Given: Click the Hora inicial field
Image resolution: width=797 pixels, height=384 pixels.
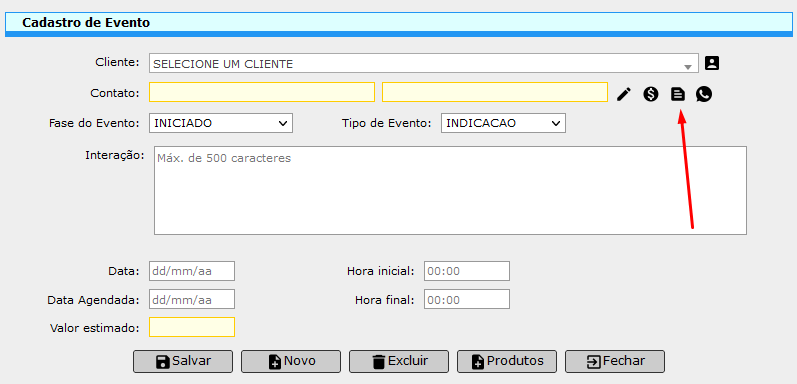Looking at the screenshot, I should [467, 271].
